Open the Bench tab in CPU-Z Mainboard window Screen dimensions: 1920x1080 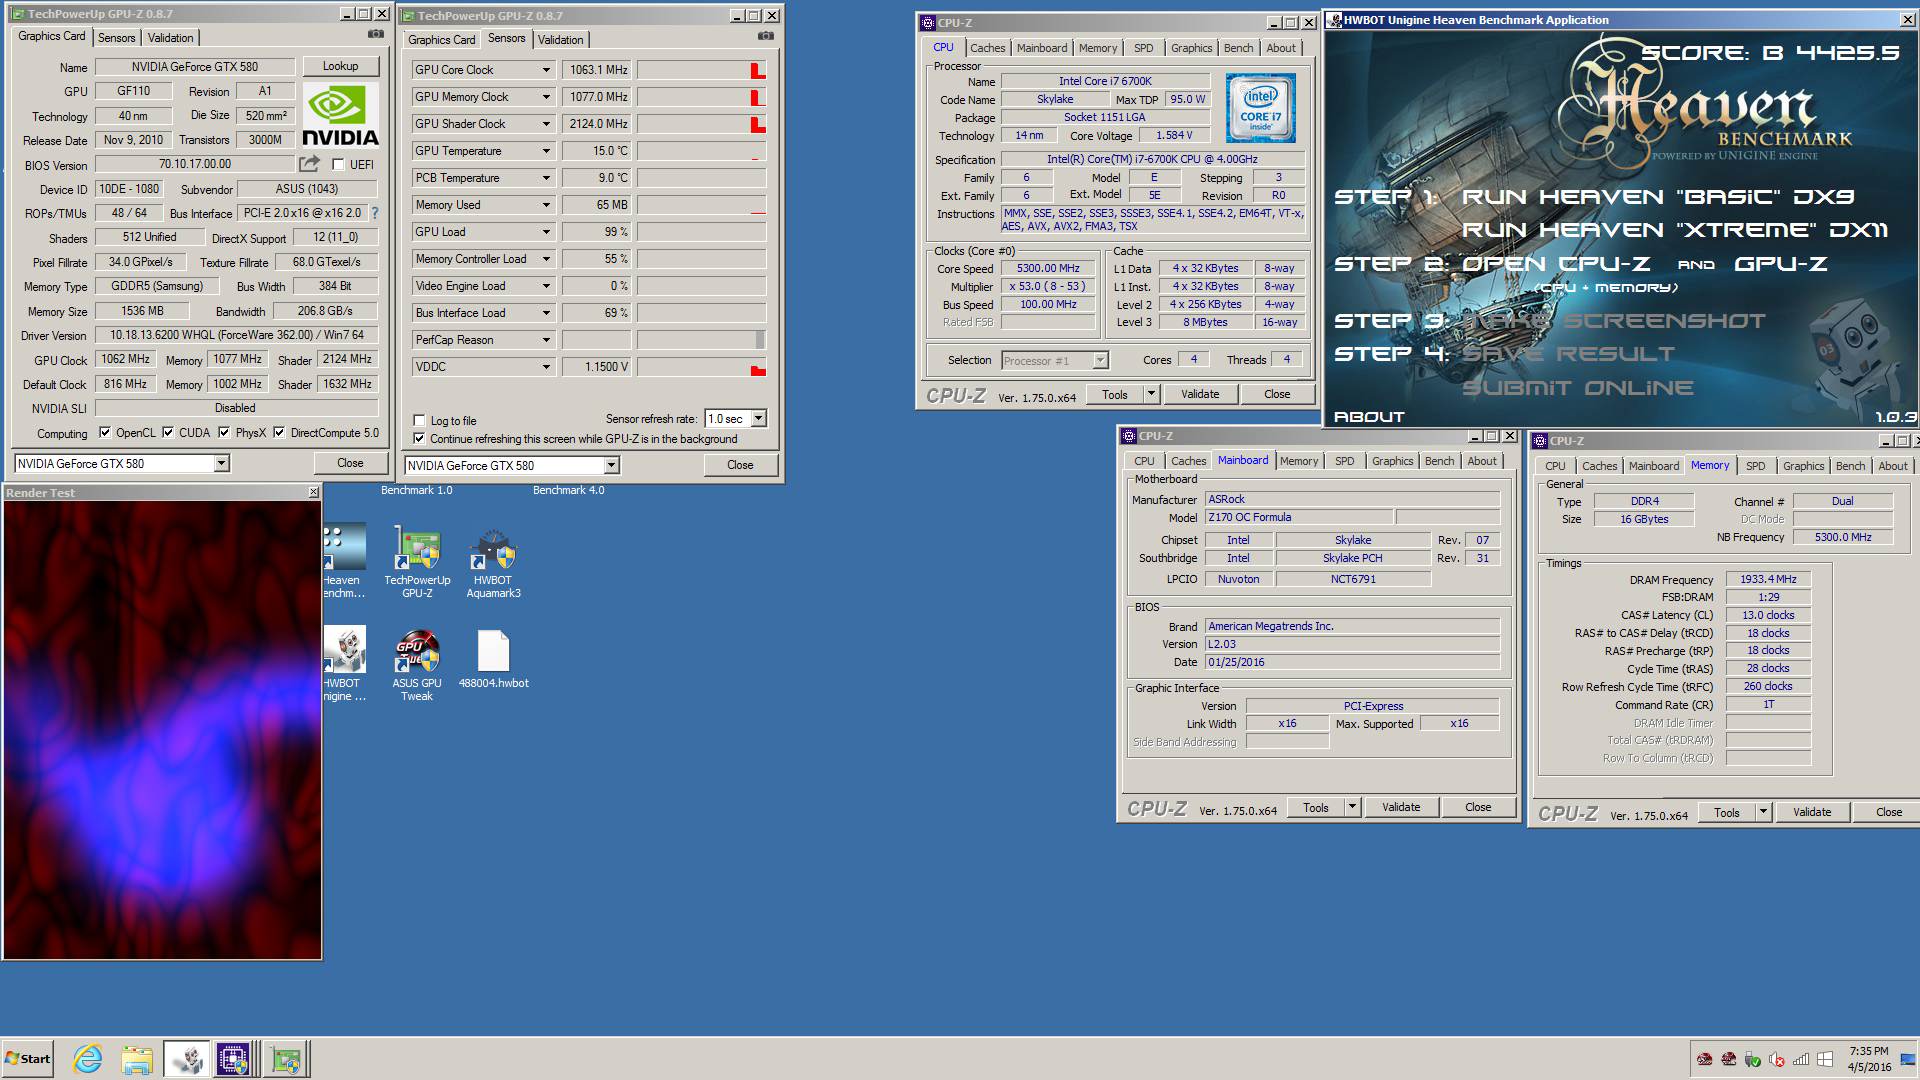[x=1440, y=461]
